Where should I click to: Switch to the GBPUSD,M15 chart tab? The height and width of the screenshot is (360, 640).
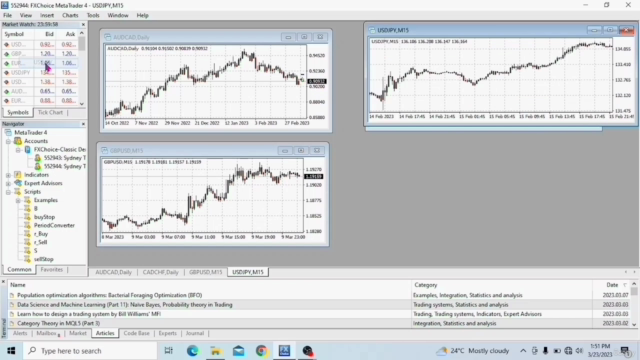coord(205,272)
